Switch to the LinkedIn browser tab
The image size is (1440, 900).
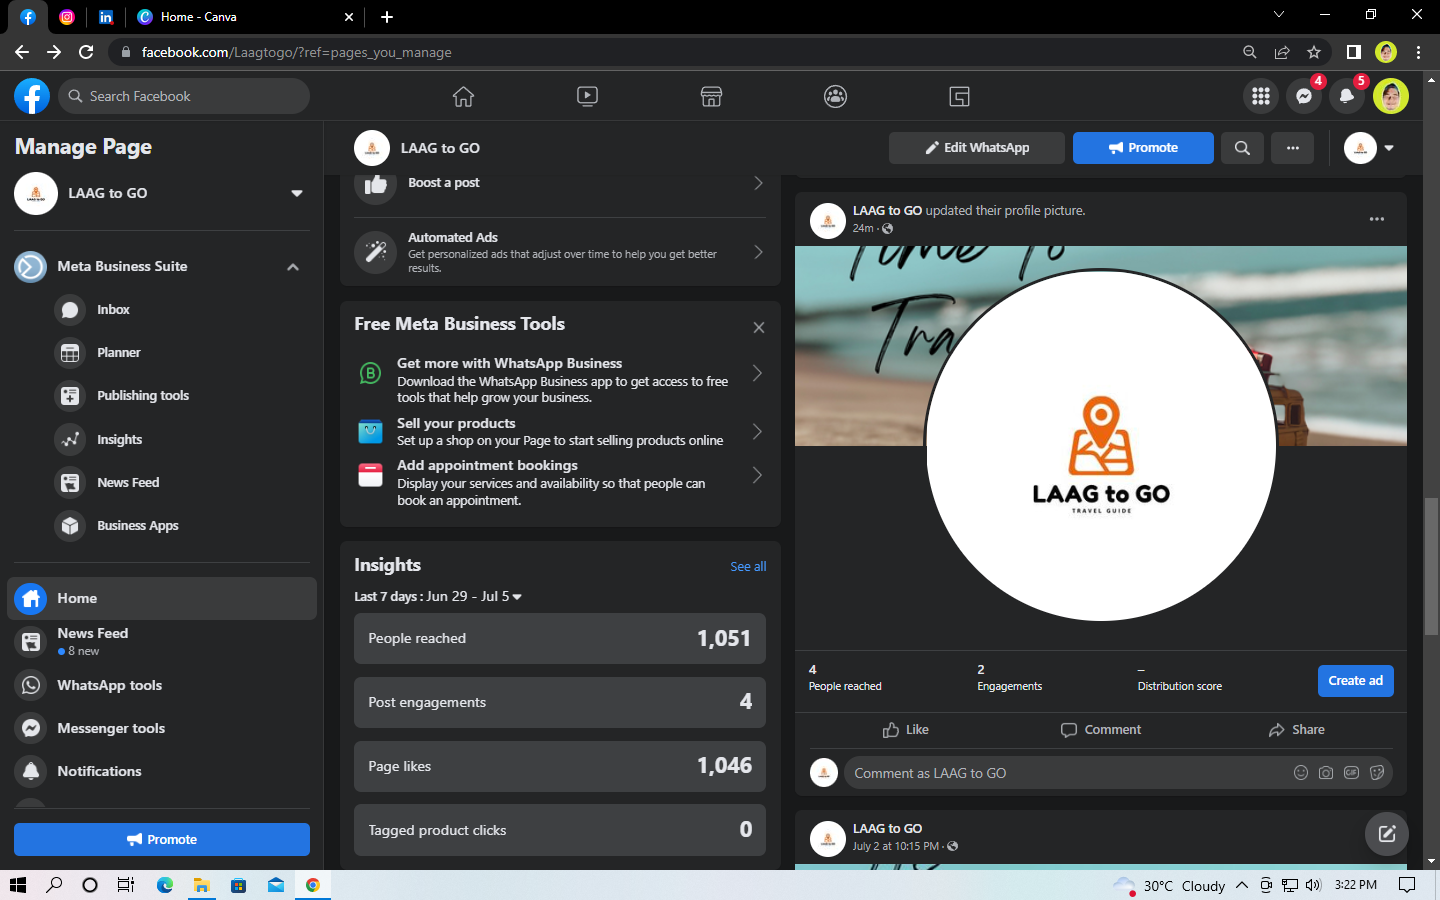click(x=106, y=17)
